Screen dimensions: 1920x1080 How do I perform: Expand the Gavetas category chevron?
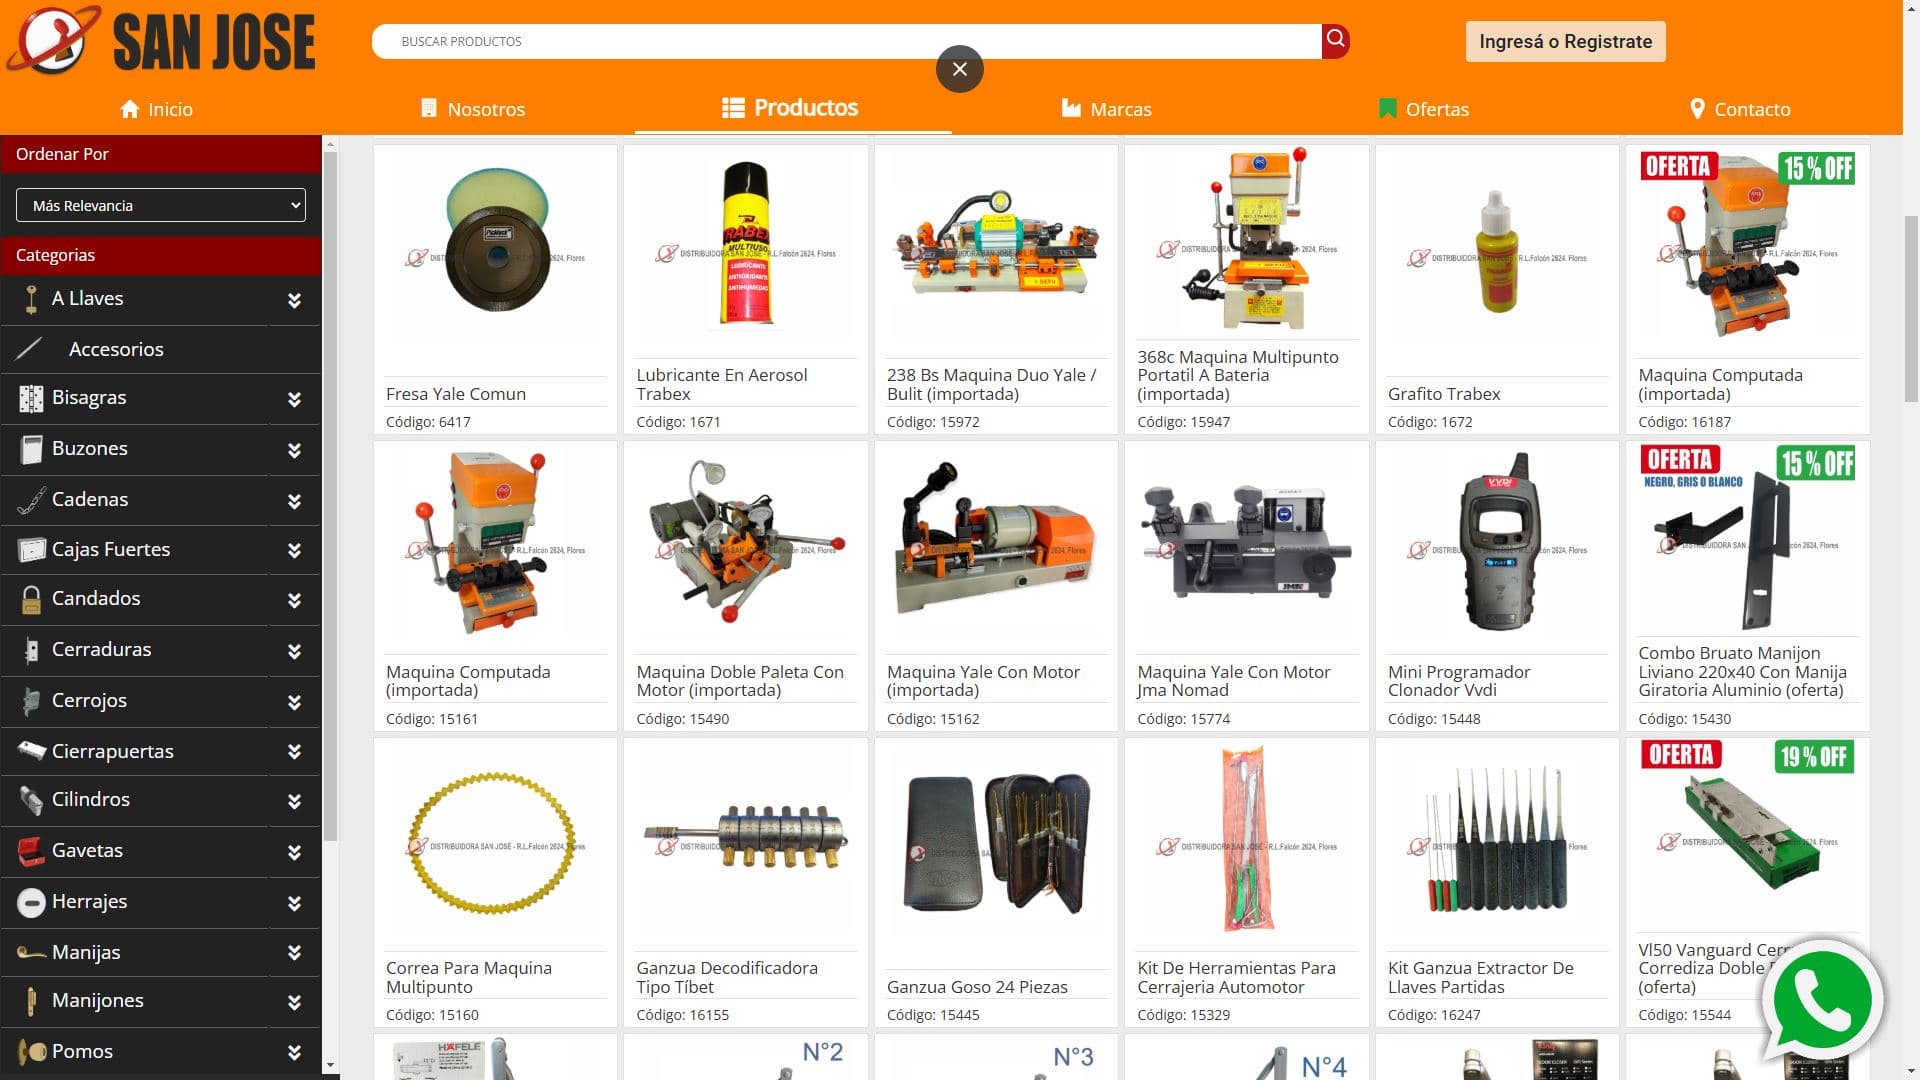[294, 852]
